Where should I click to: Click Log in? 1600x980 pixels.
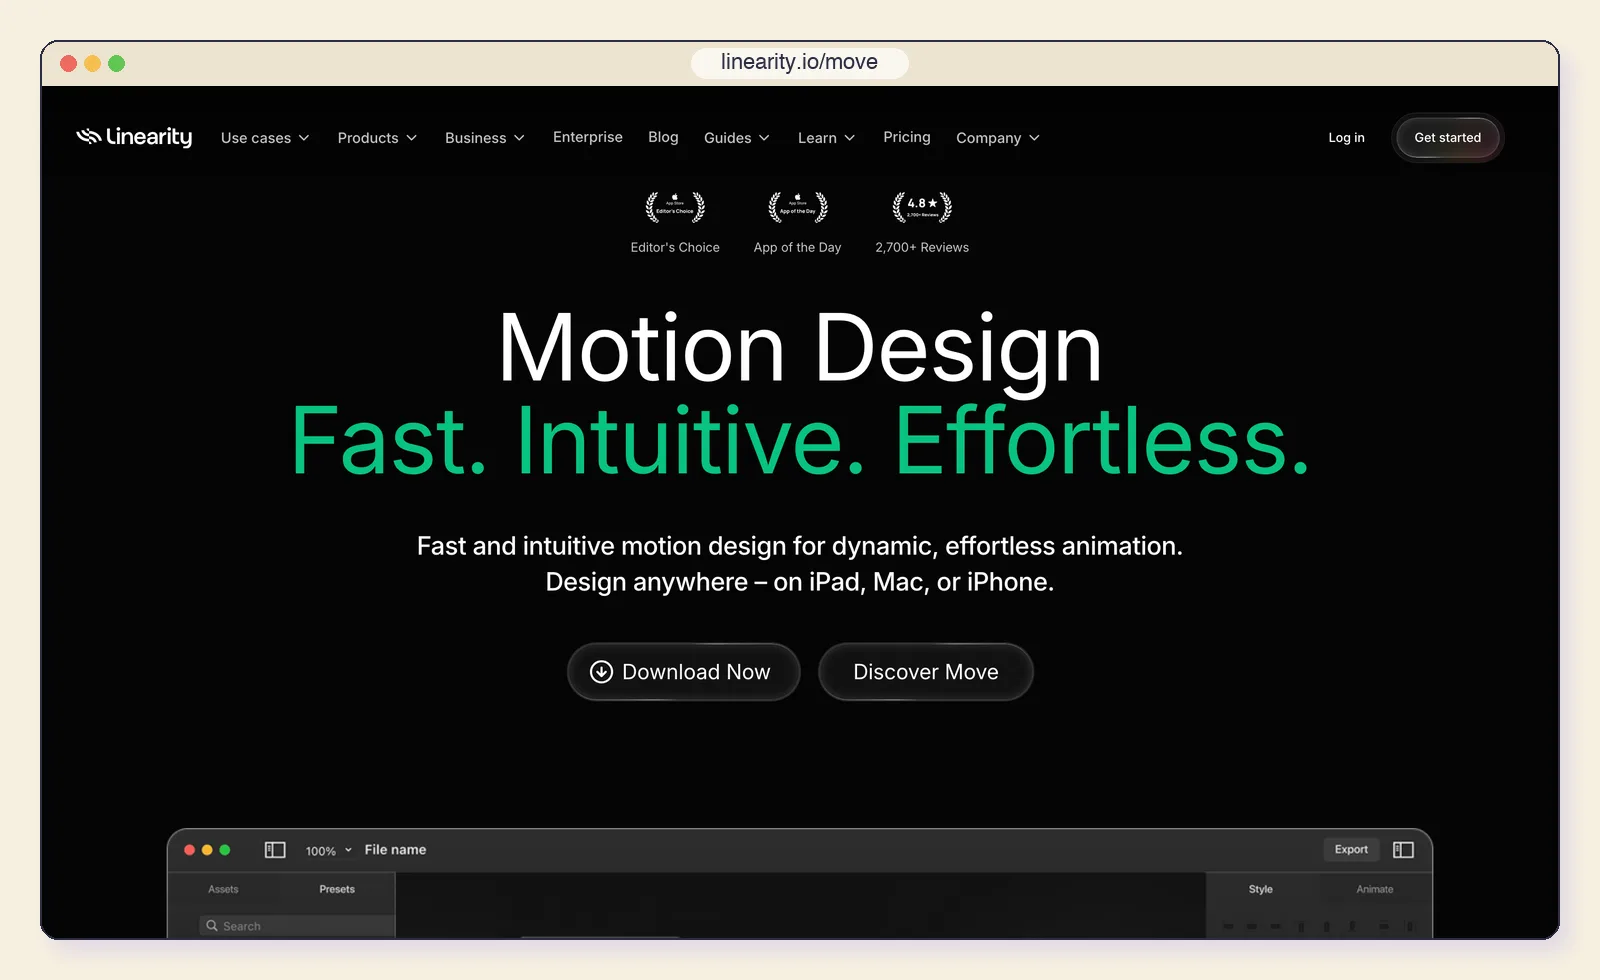tap(1346, 138)
